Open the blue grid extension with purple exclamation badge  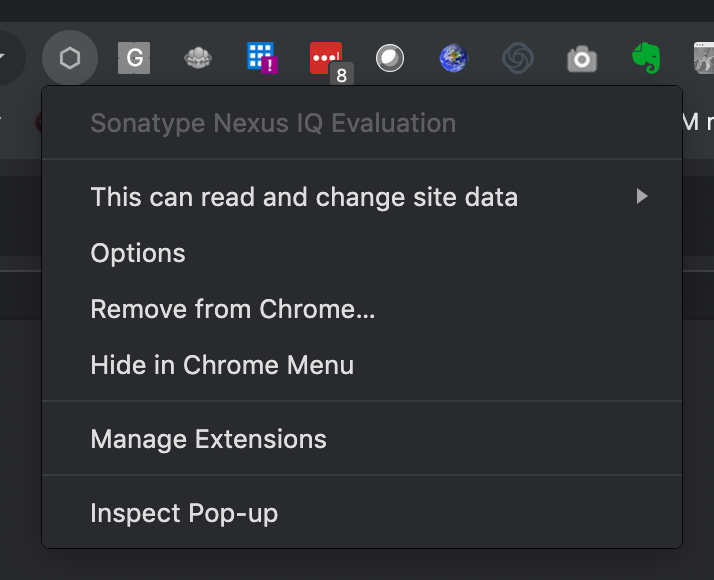pos(262,58)
